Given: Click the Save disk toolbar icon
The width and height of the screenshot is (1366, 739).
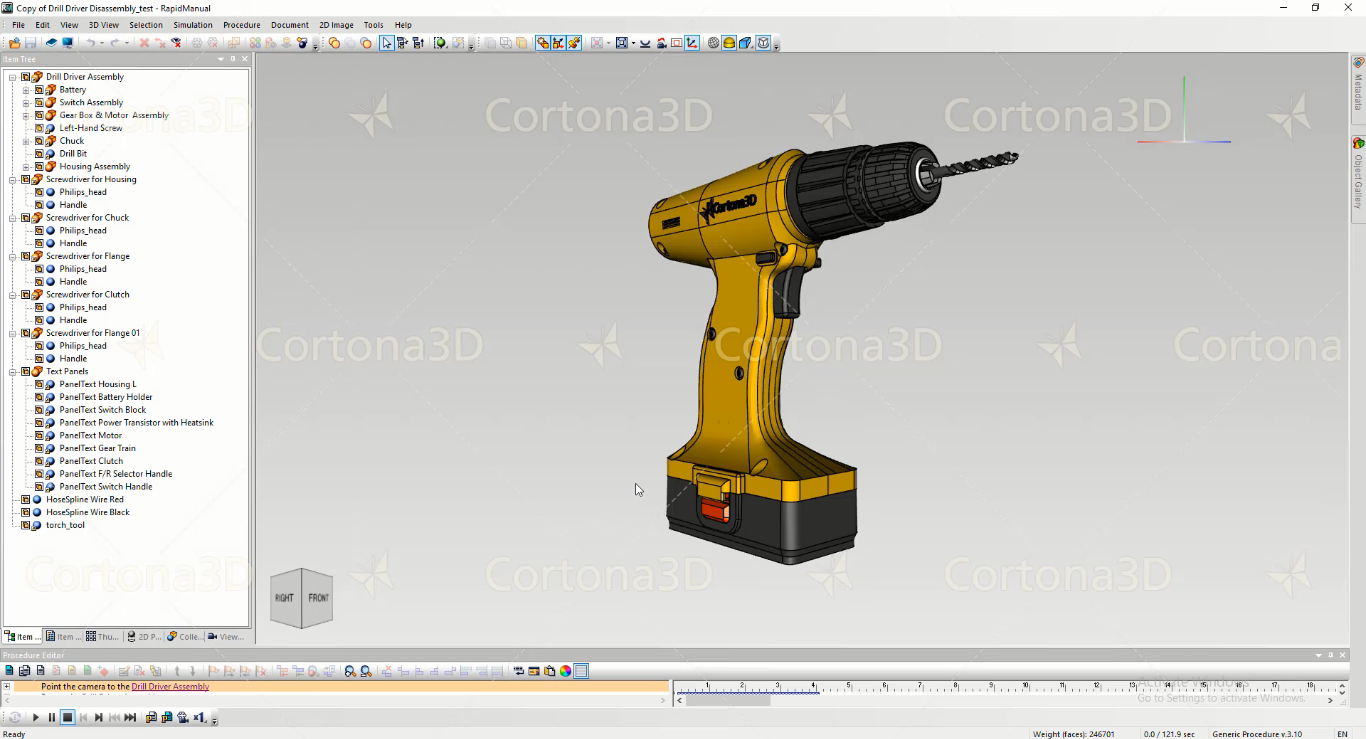Looking at the screenshot, I should [x=31, y=43].
